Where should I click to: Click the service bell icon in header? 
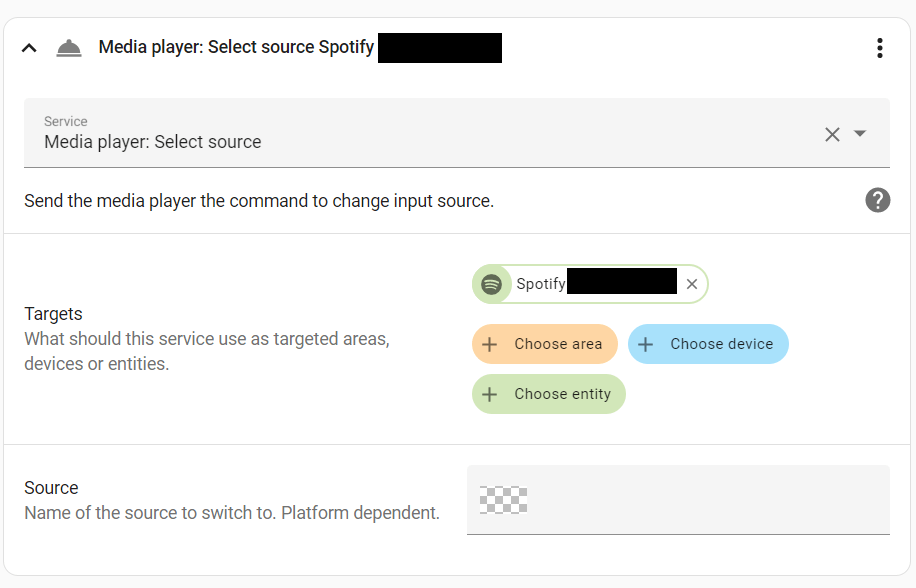pos(69,48)
